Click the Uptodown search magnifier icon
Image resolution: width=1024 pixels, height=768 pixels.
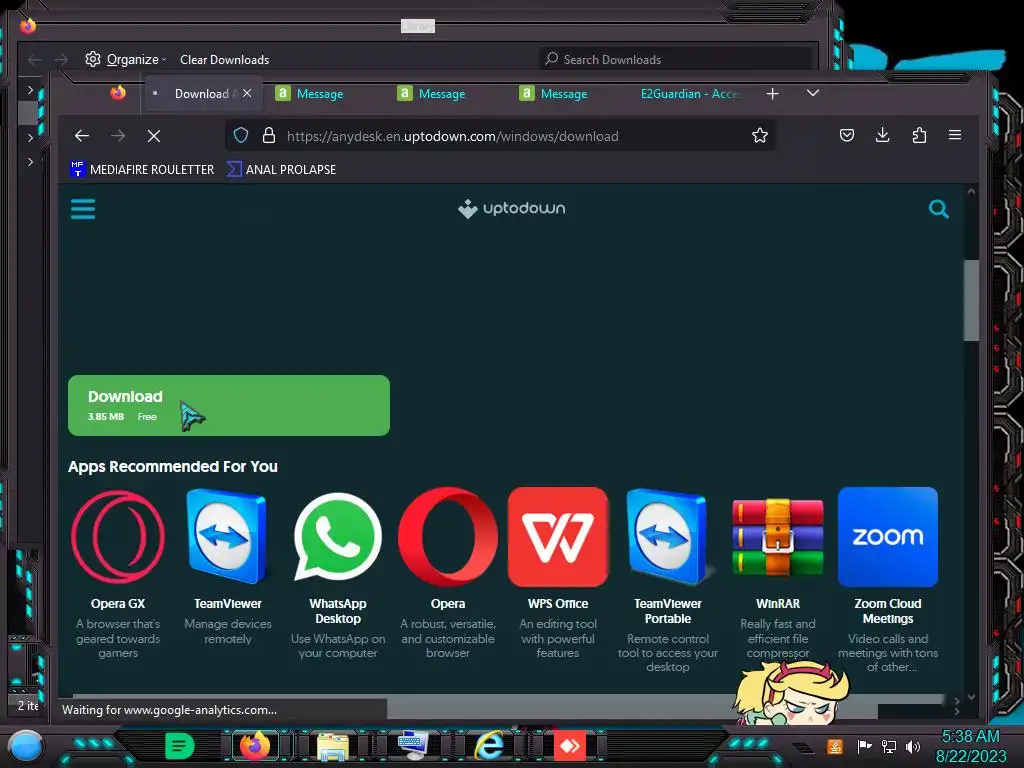click(938, 209)
